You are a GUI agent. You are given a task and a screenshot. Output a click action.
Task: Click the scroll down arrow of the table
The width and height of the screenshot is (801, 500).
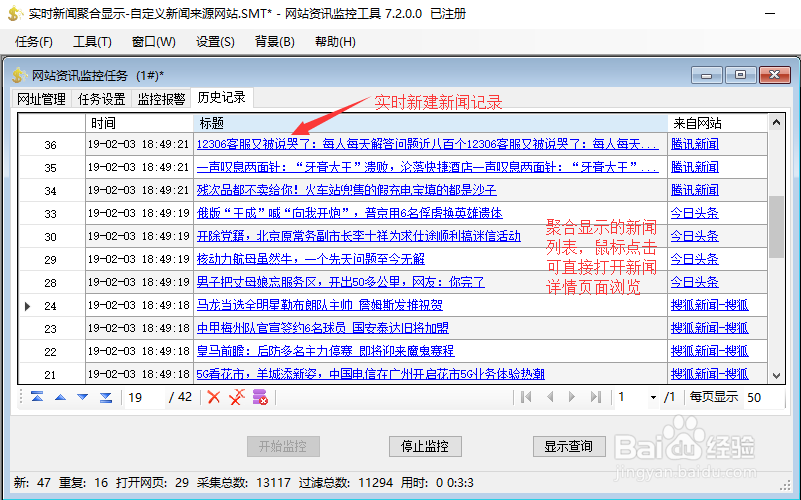coord(776,376)
